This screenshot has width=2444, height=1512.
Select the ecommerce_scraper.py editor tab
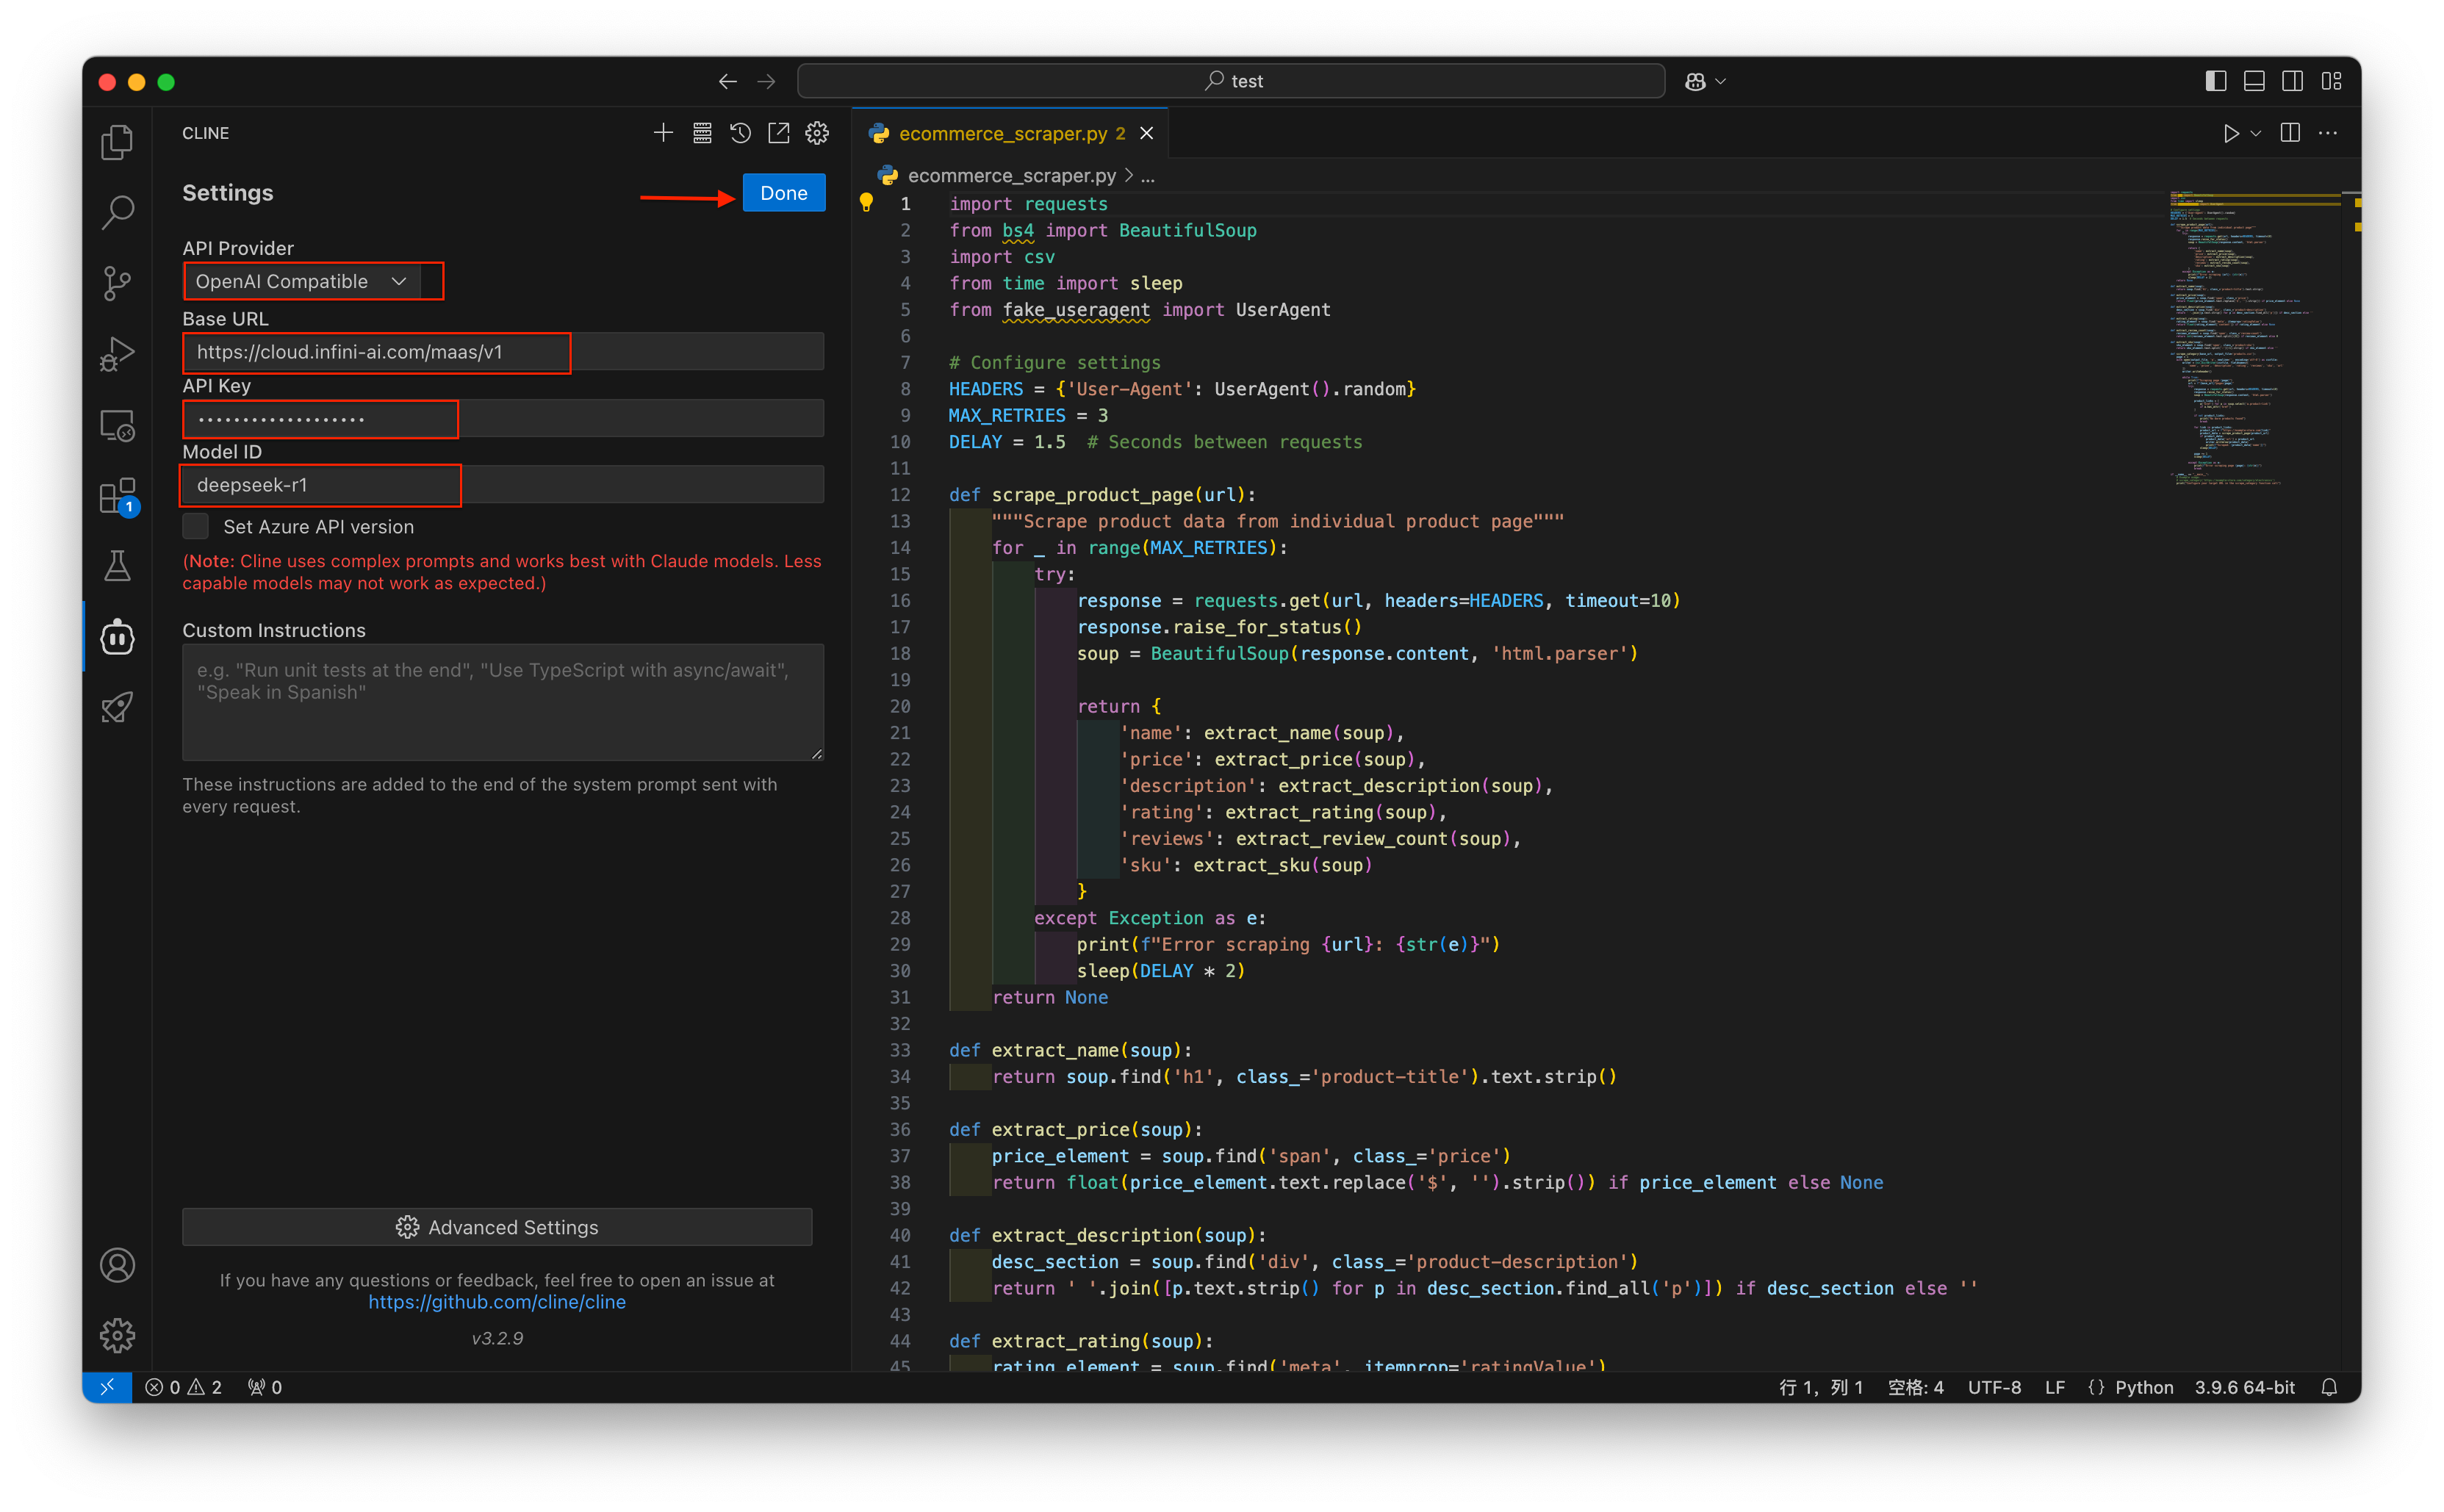(x=1002, y=133)
